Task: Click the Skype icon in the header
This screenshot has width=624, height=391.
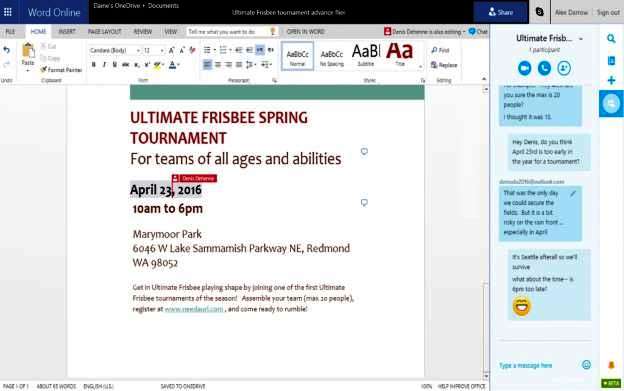Action: pos(540,12)
